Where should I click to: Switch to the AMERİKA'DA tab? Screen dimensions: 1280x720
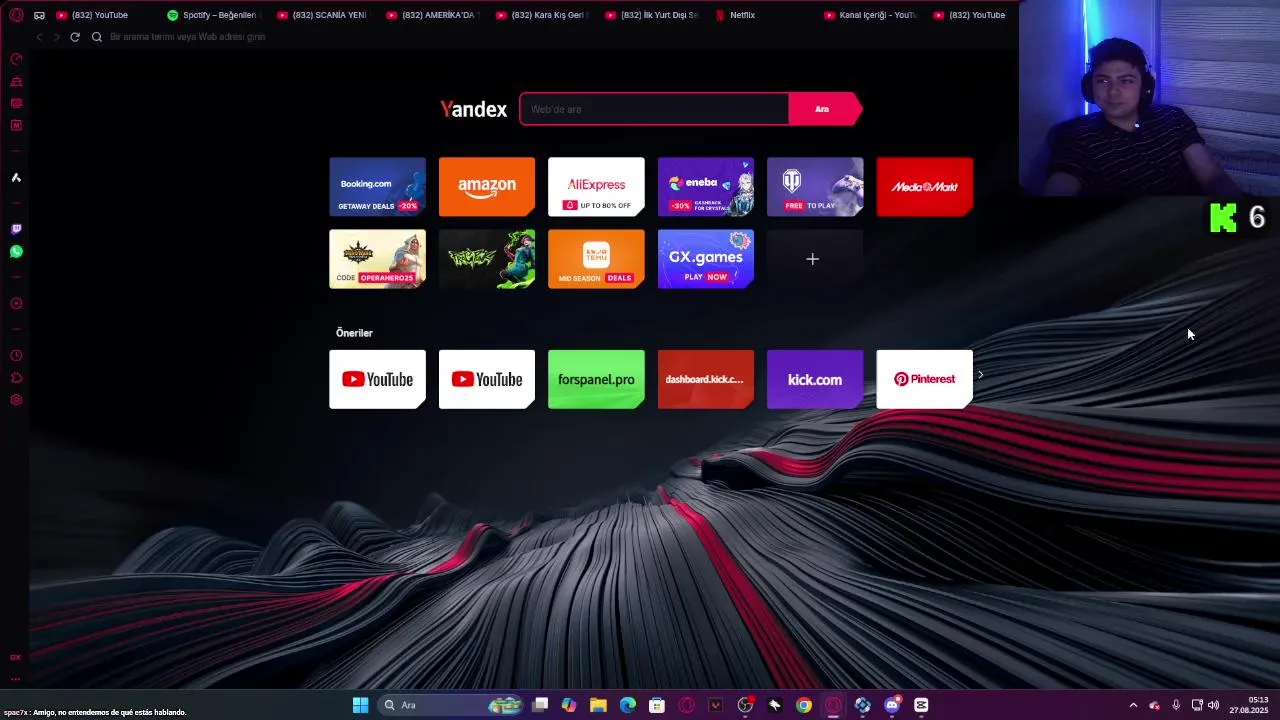431,15
